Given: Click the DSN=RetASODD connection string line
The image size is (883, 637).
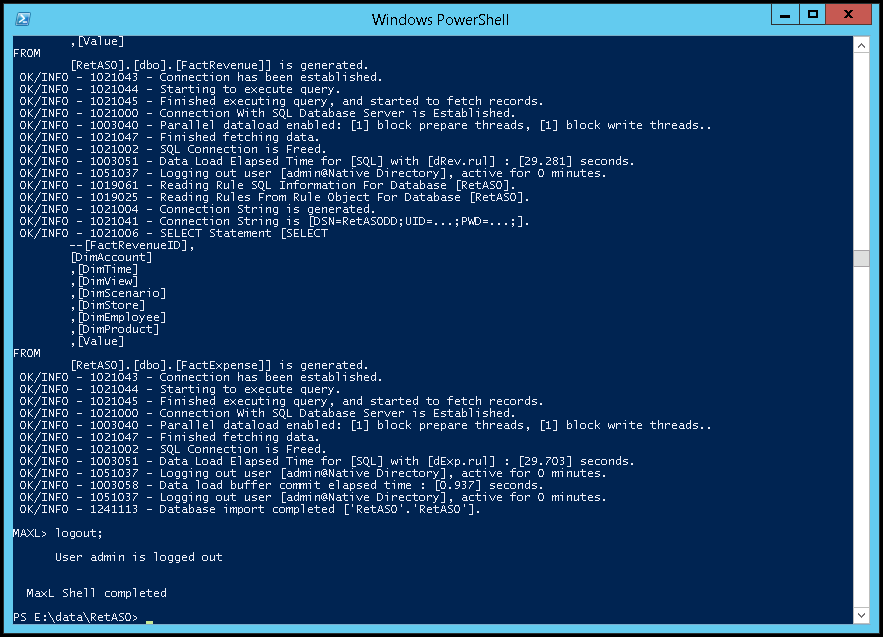Looking at the screenshot, I should coord(274,221).
